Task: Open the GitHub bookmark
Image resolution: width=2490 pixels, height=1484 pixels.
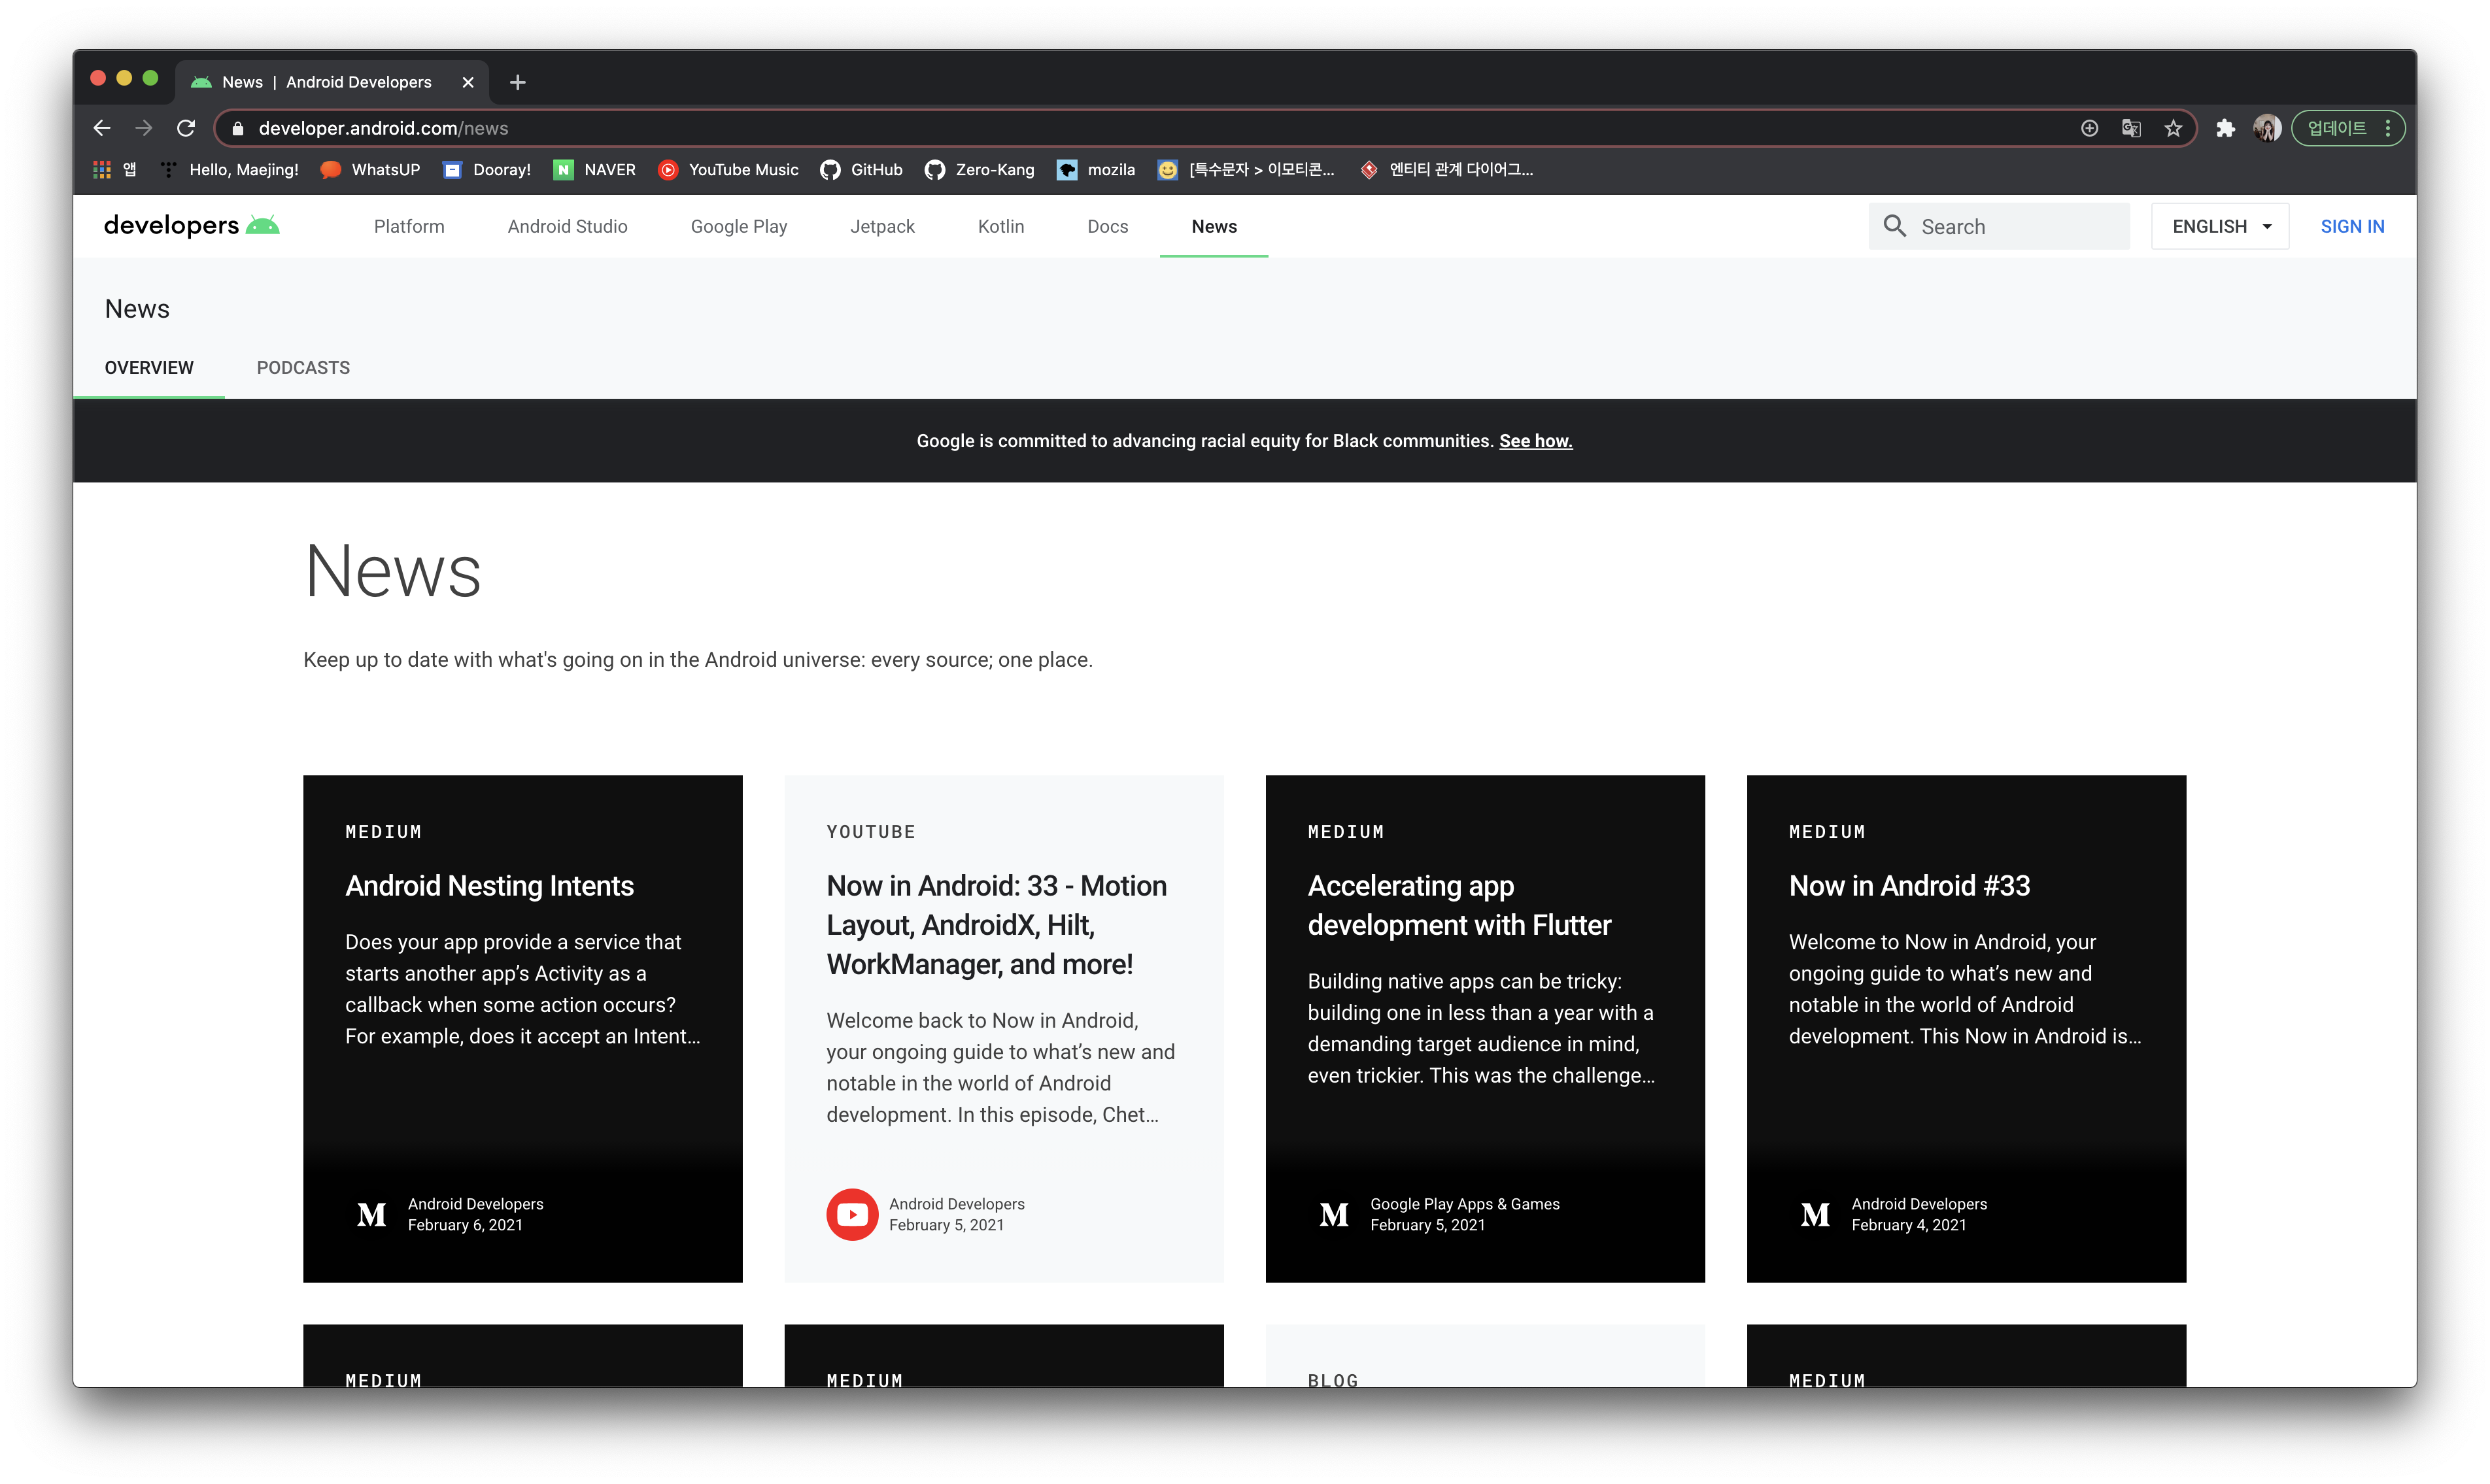Action: 861,170
